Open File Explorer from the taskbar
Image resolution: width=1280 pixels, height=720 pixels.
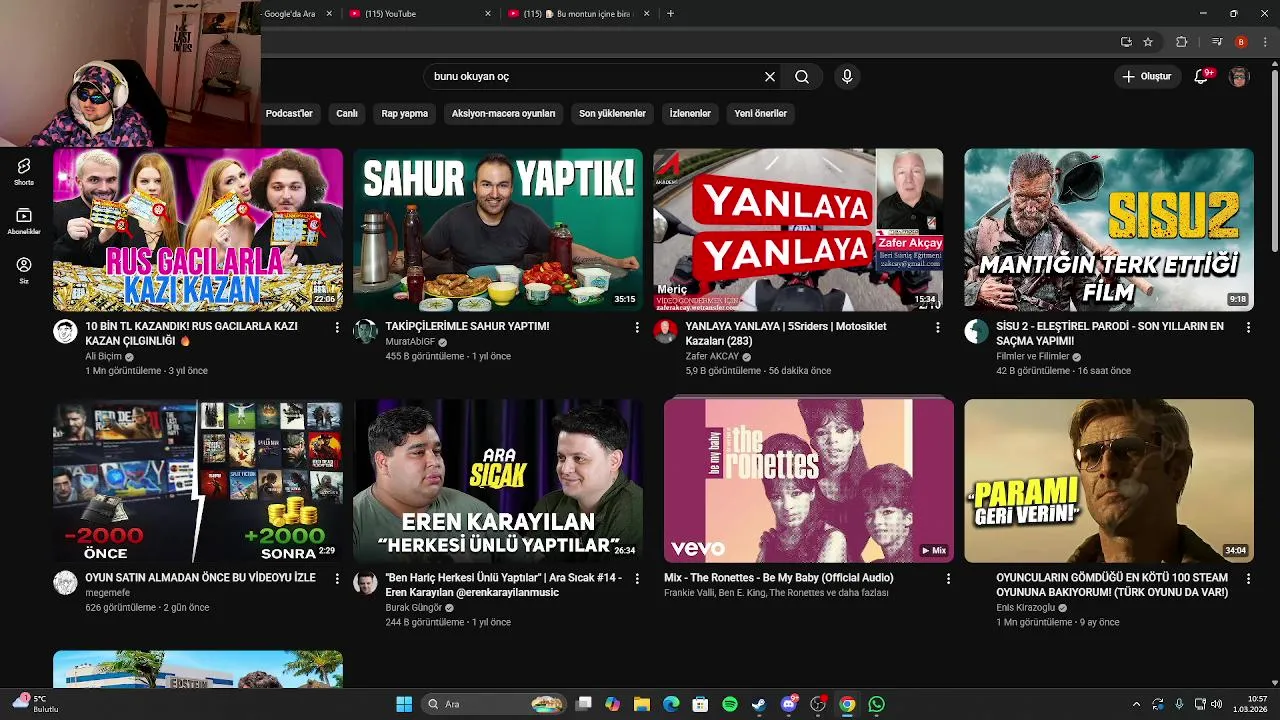point(642,704)
